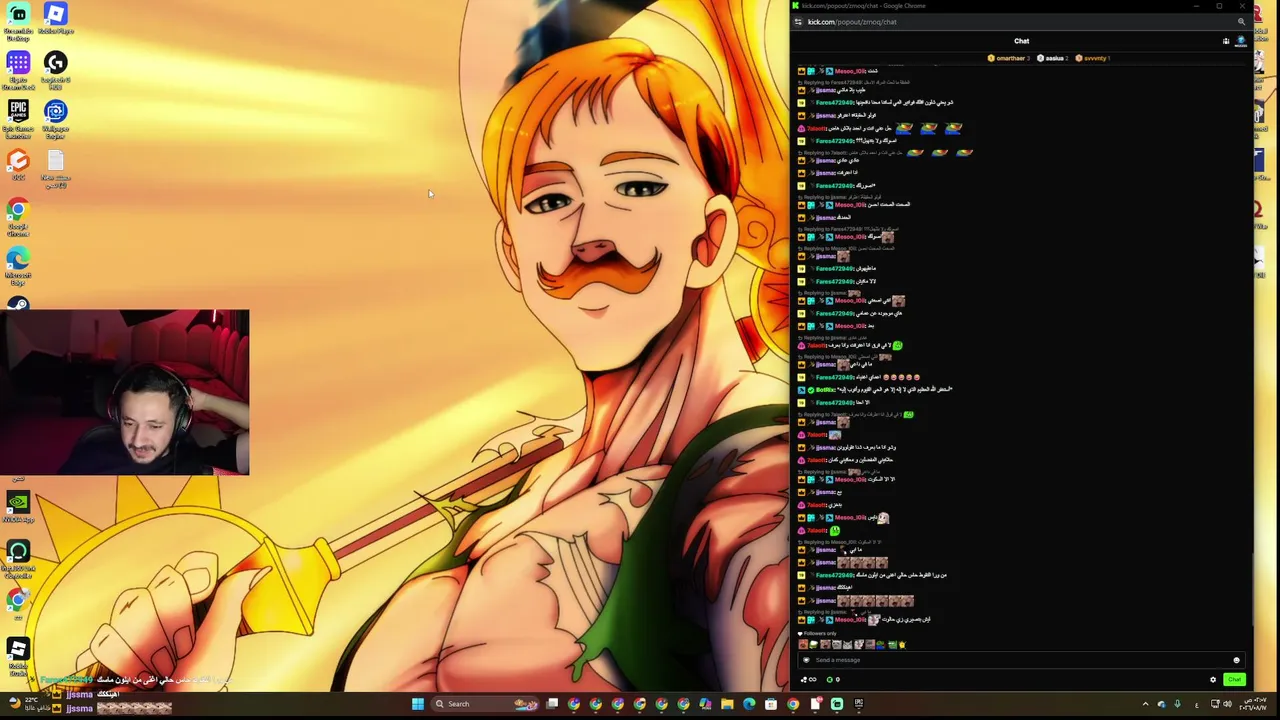This screenshot has width=1280, height=720.
Task: Open the Logitech G HUB desktop shortcut
Action: [55, 71]
